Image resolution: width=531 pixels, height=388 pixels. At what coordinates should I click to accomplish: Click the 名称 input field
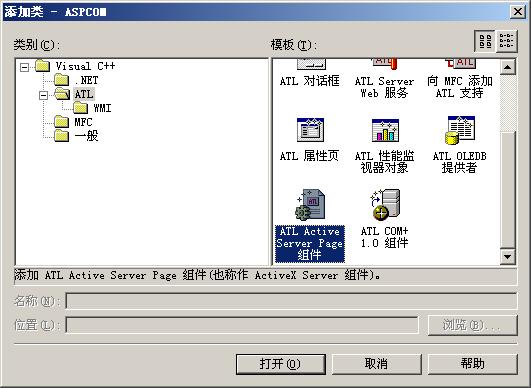[x=291, y=301]
